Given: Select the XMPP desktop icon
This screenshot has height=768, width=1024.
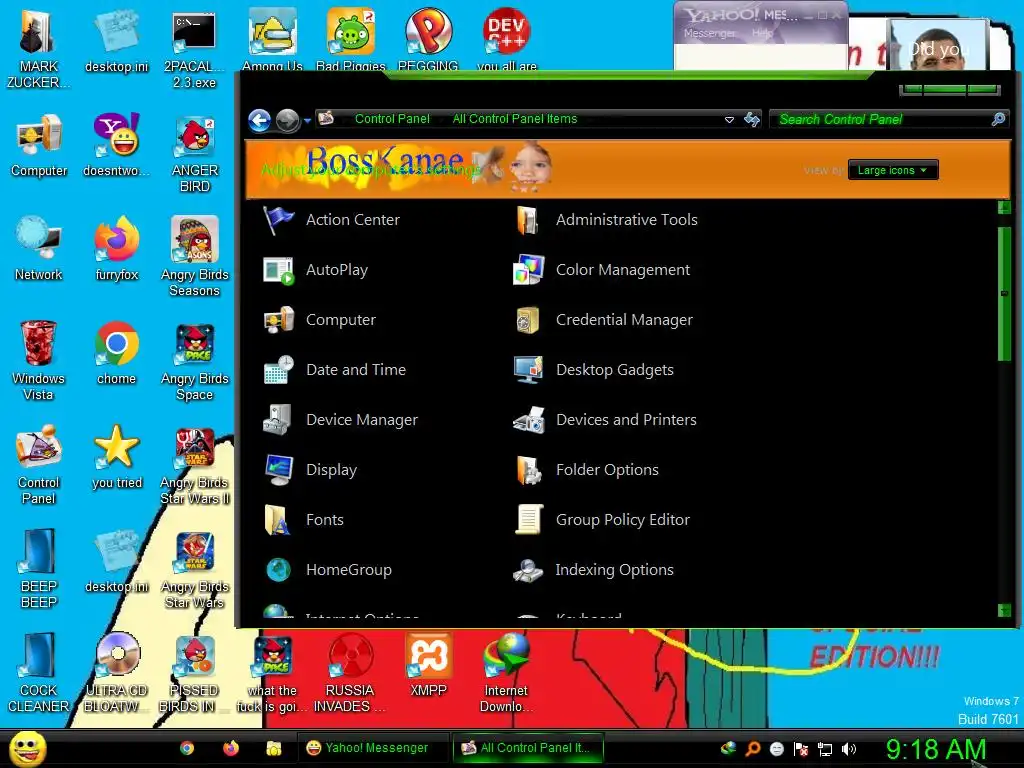Looking at the screenshot, I should [x=428, y=665].
